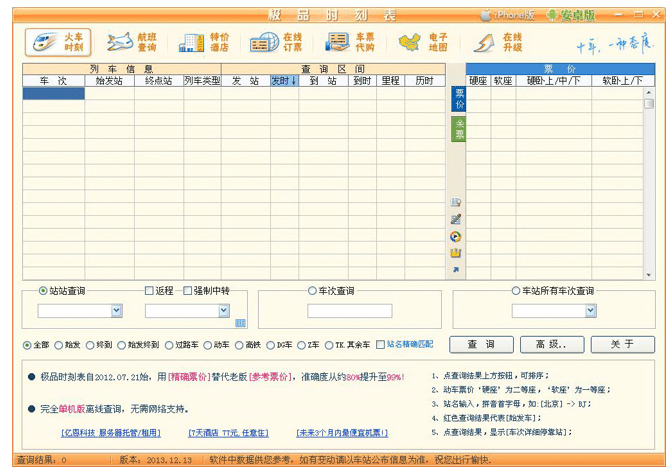Select the 车次查询 radio button

point(312,291)
